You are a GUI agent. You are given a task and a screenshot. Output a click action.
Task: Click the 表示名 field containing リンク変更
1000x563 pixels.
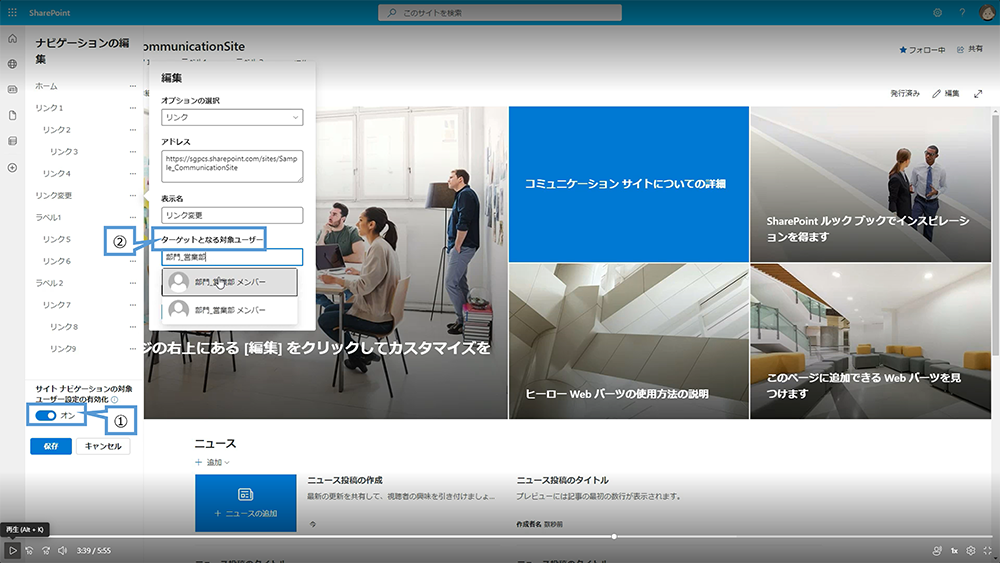(x=232, y=216)
